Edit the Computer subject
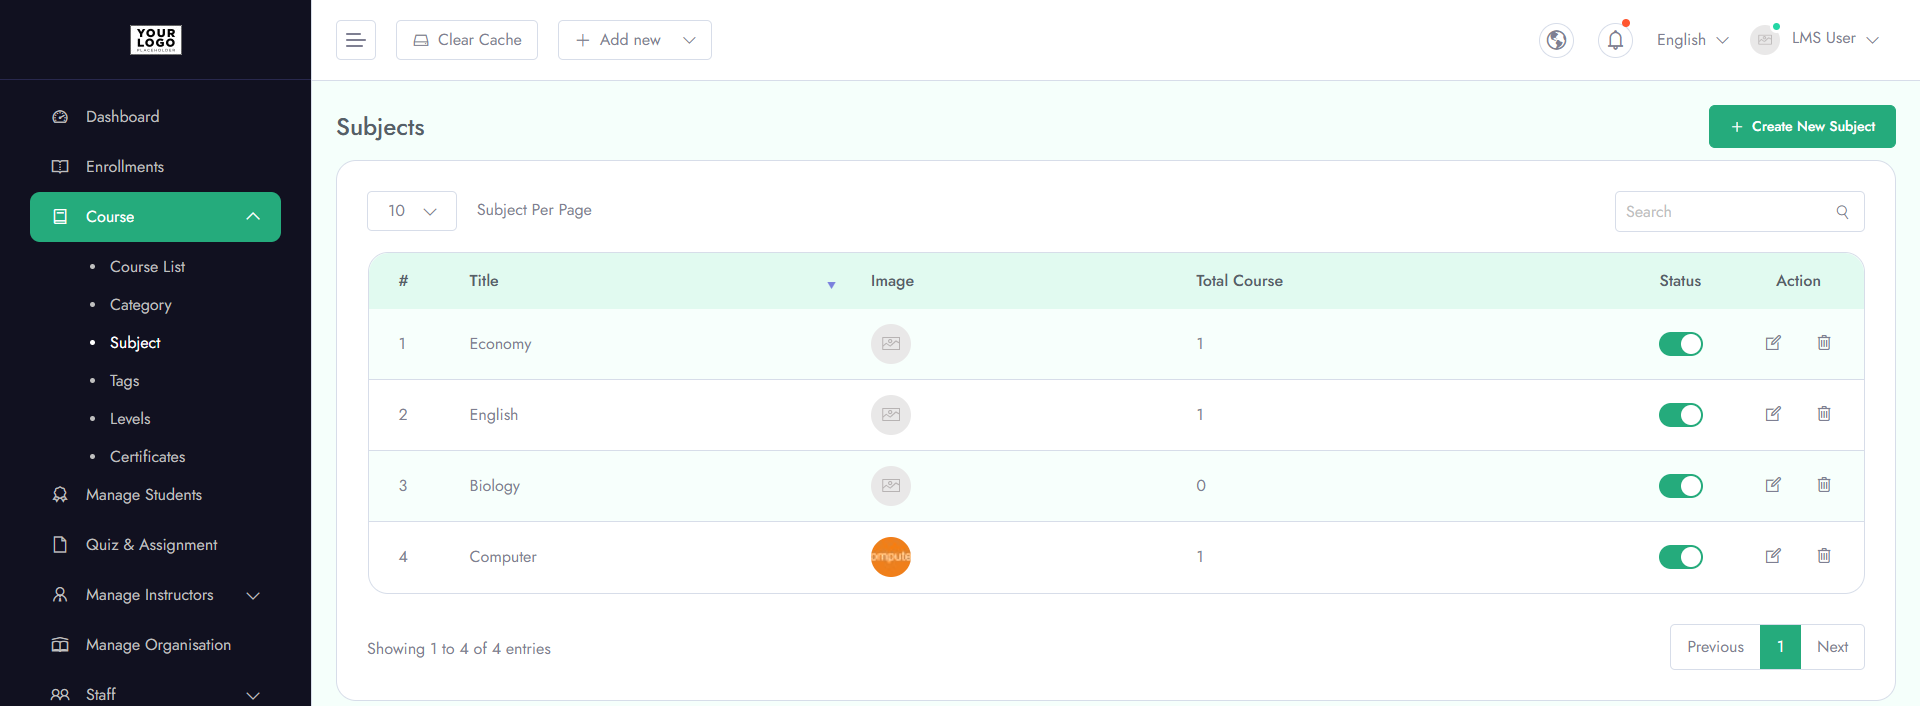 [1773, 556]
